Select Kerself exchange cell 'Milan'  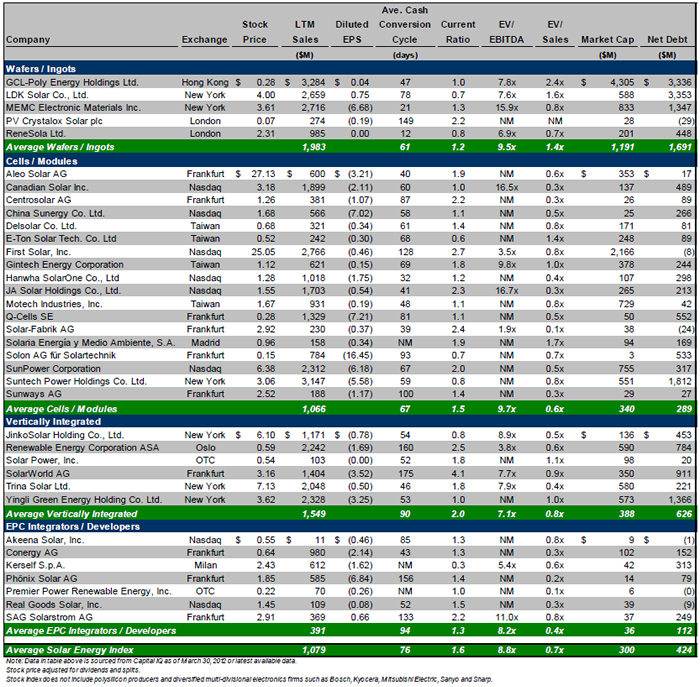pyautogui.click(x=205, y=566)
